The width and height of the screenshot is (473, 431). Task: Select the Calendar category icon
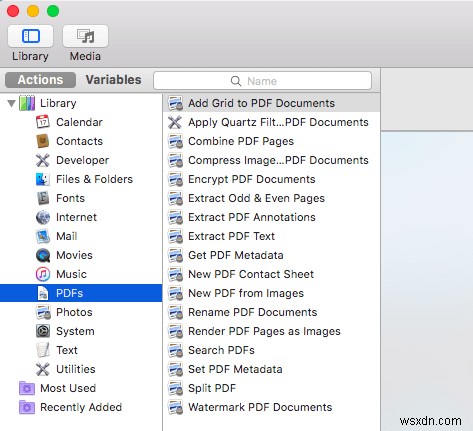point(43,122)
